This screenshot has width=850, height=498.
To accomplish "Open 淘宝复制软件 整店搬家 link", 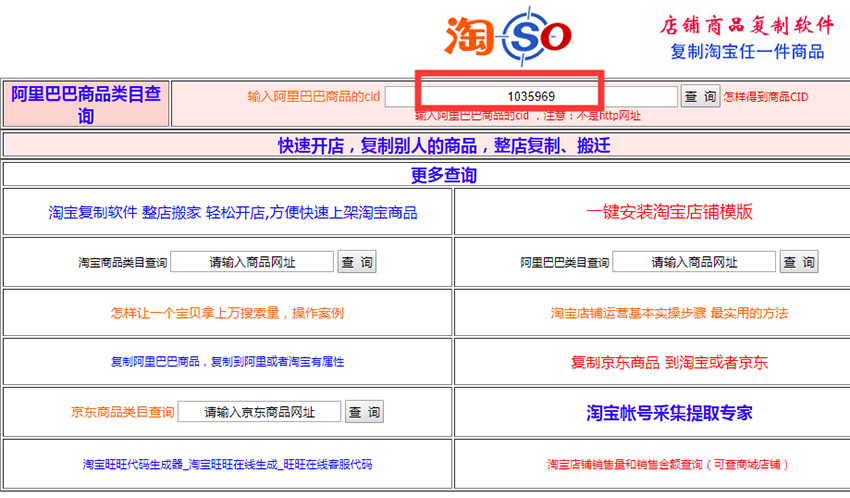I will coord(233,212).
